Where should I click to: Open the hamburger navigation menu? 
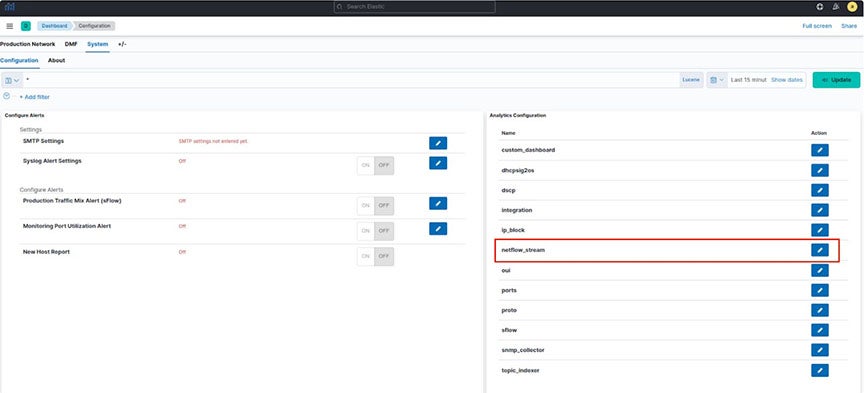9,26
